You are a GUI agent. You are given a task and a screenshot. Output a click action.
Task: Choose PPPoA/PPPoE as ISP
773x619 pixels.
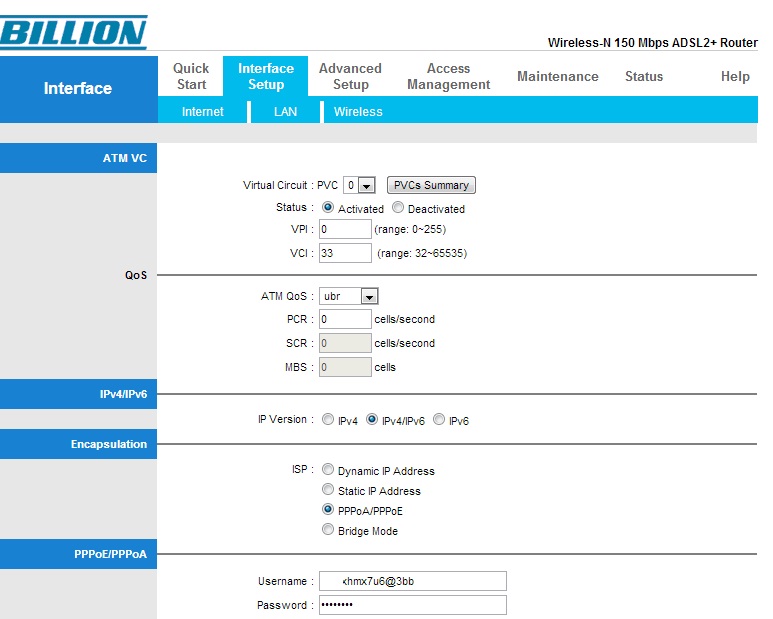click(x=328, y=509)
